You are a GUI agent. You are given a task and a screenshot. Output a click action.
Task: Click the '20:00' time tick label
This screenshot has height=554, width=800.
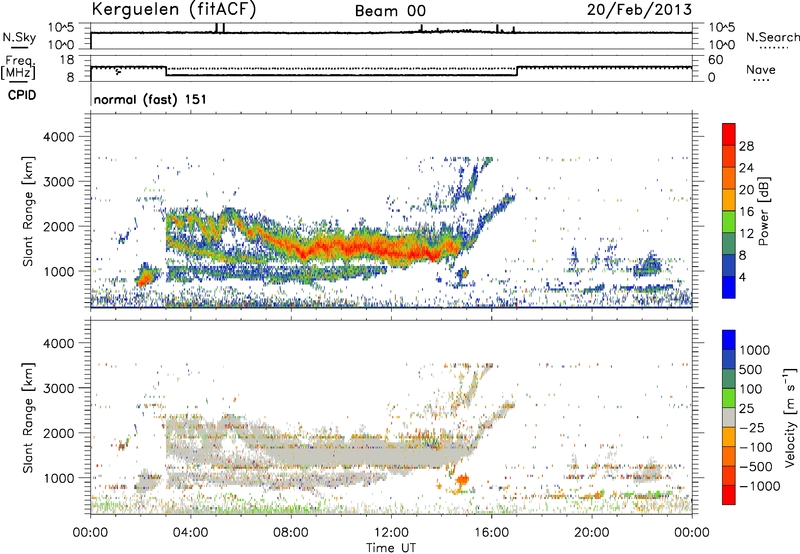click(x=591, y=533)
